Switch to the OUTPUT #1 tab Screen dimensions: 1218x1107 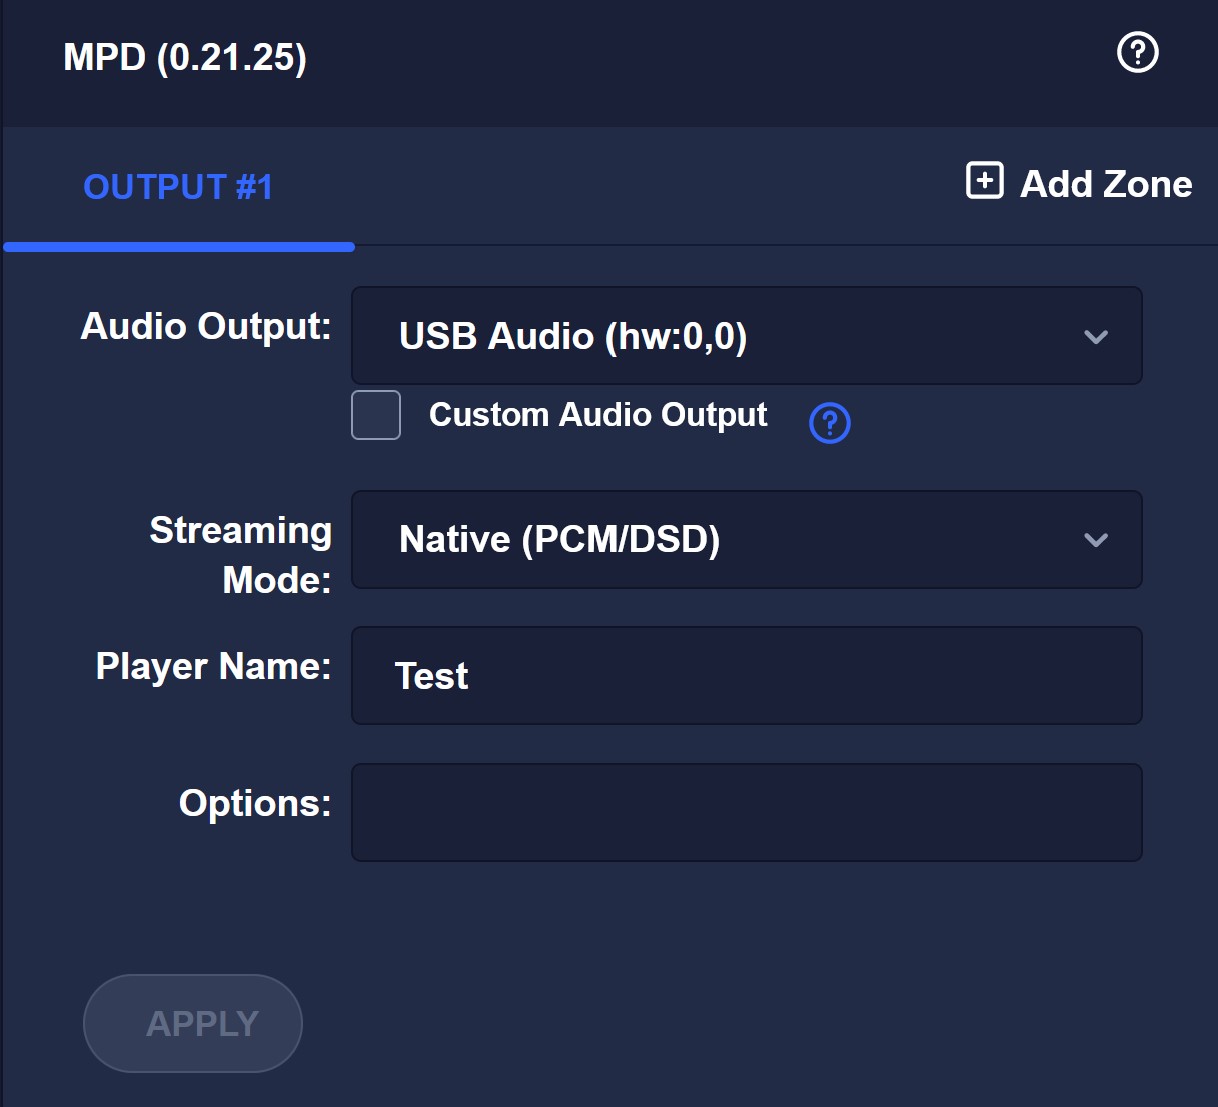pyautogui.click(x=178, y=187)
